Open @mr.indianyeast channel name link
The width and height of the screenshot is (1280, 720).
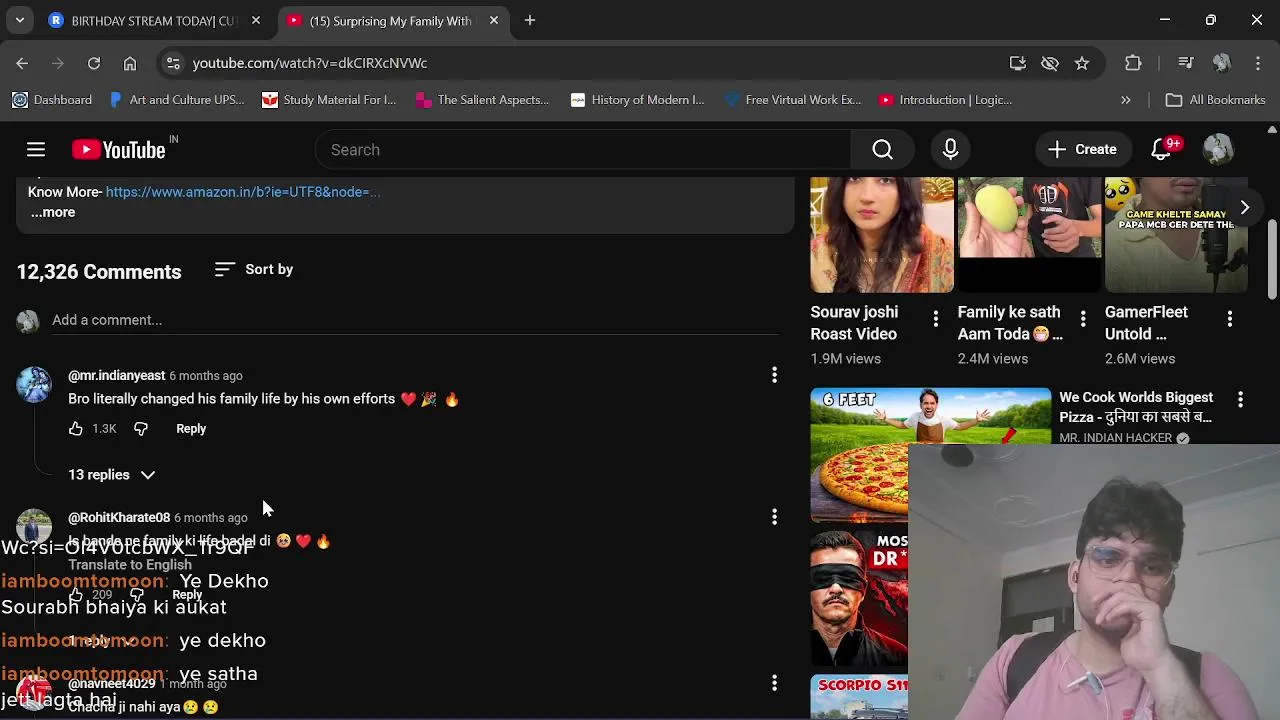pyautogui.click(x=116, y=376)
